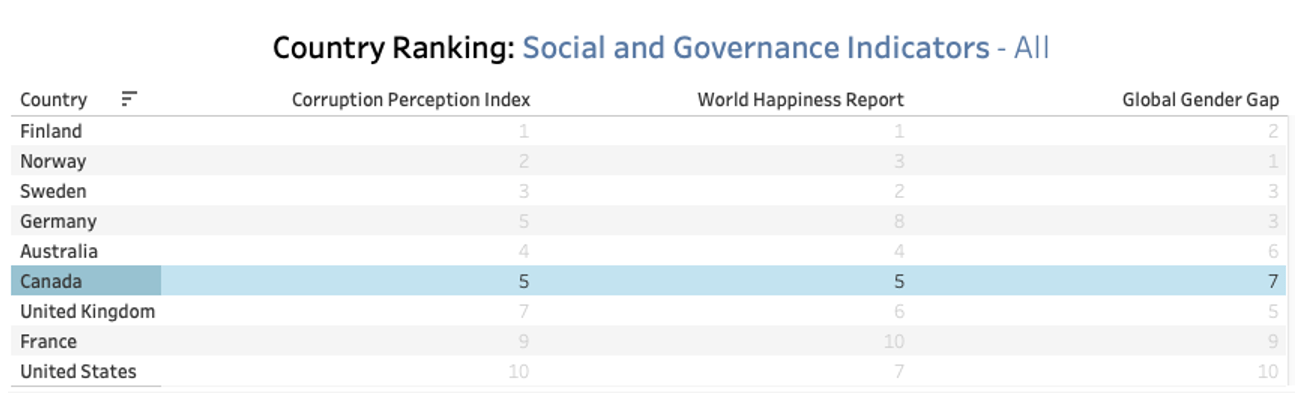This screenshot has width=1314, height=410.
Task: Click France's World Happiness Report rank 10
Action: [893, 341]
